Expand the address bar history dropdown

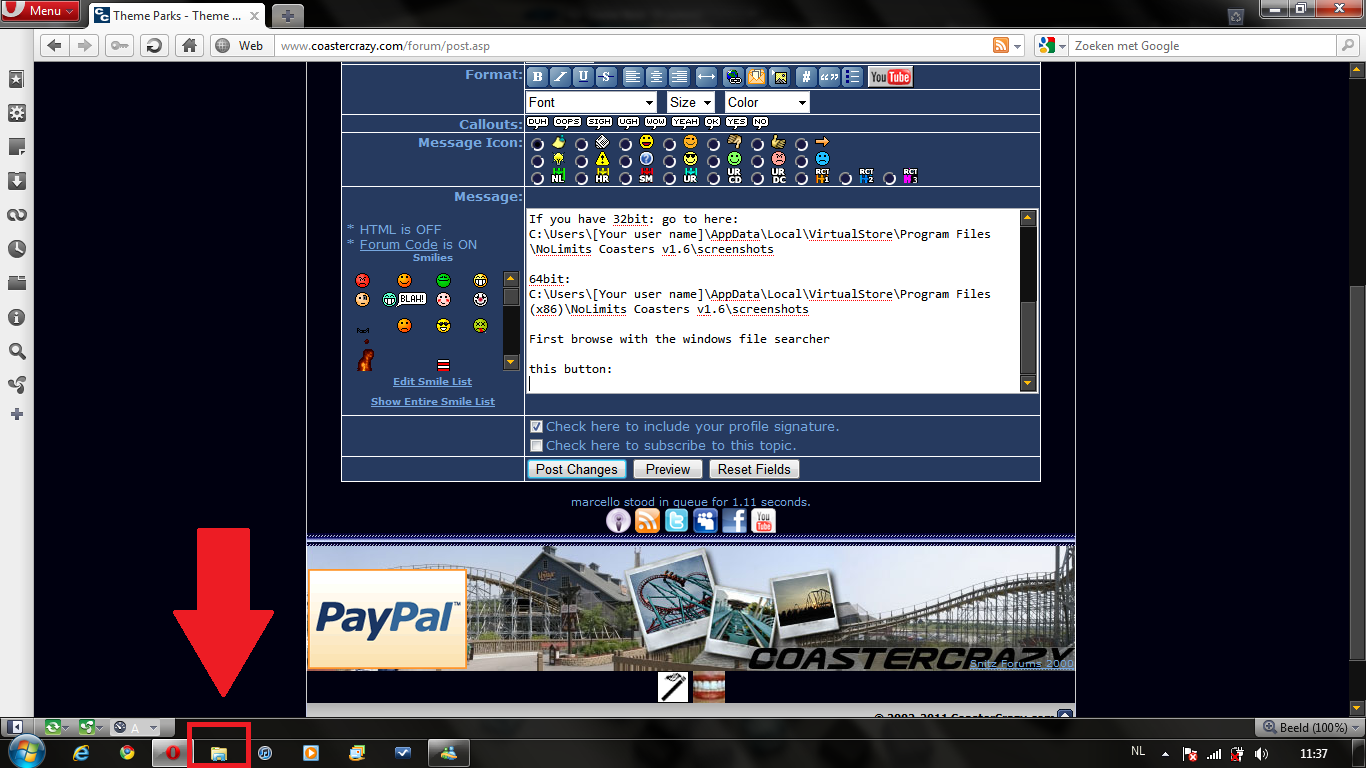[1019, 46]
